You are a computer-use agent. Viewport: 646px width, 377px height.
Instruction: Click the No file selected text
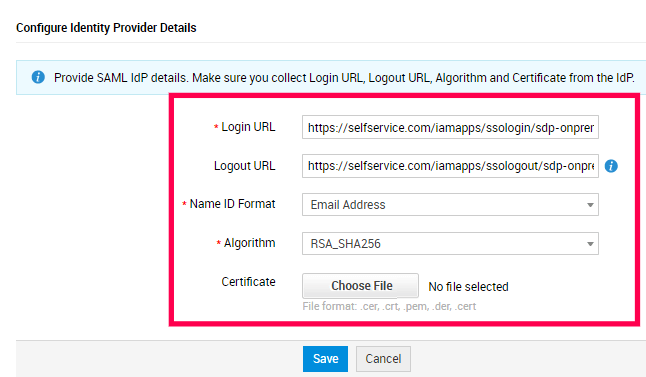[x=468, y=287]
